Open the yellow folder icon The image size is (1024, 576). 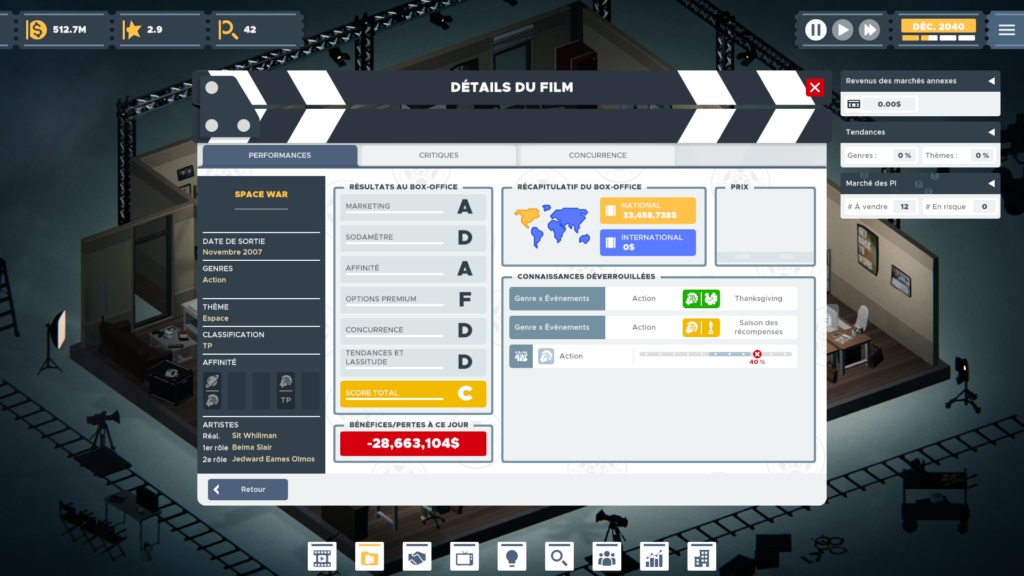(369, 557)
